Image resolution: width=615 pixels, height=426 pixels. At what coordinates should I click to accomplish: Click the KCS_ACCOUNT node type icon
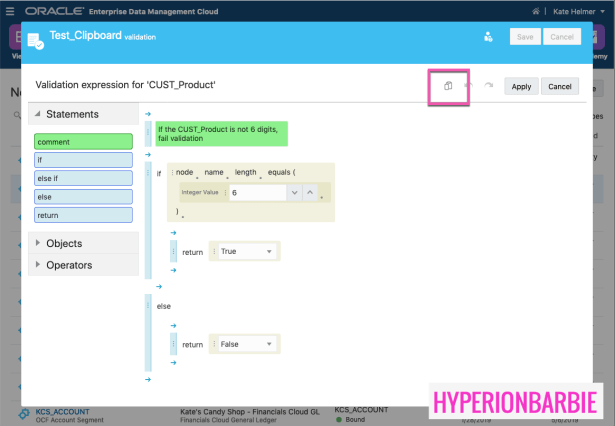pyautogui.click(x=24, y=413)
